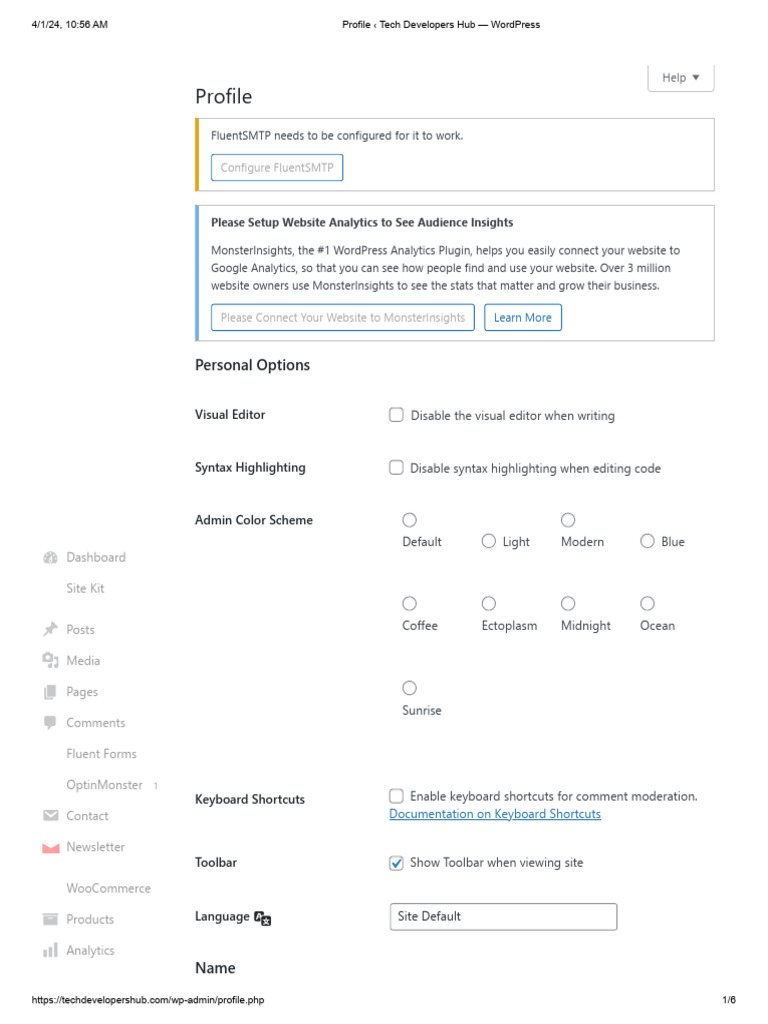
Task: Expand the Help dropdown tab
Action: tap(681, 78)
